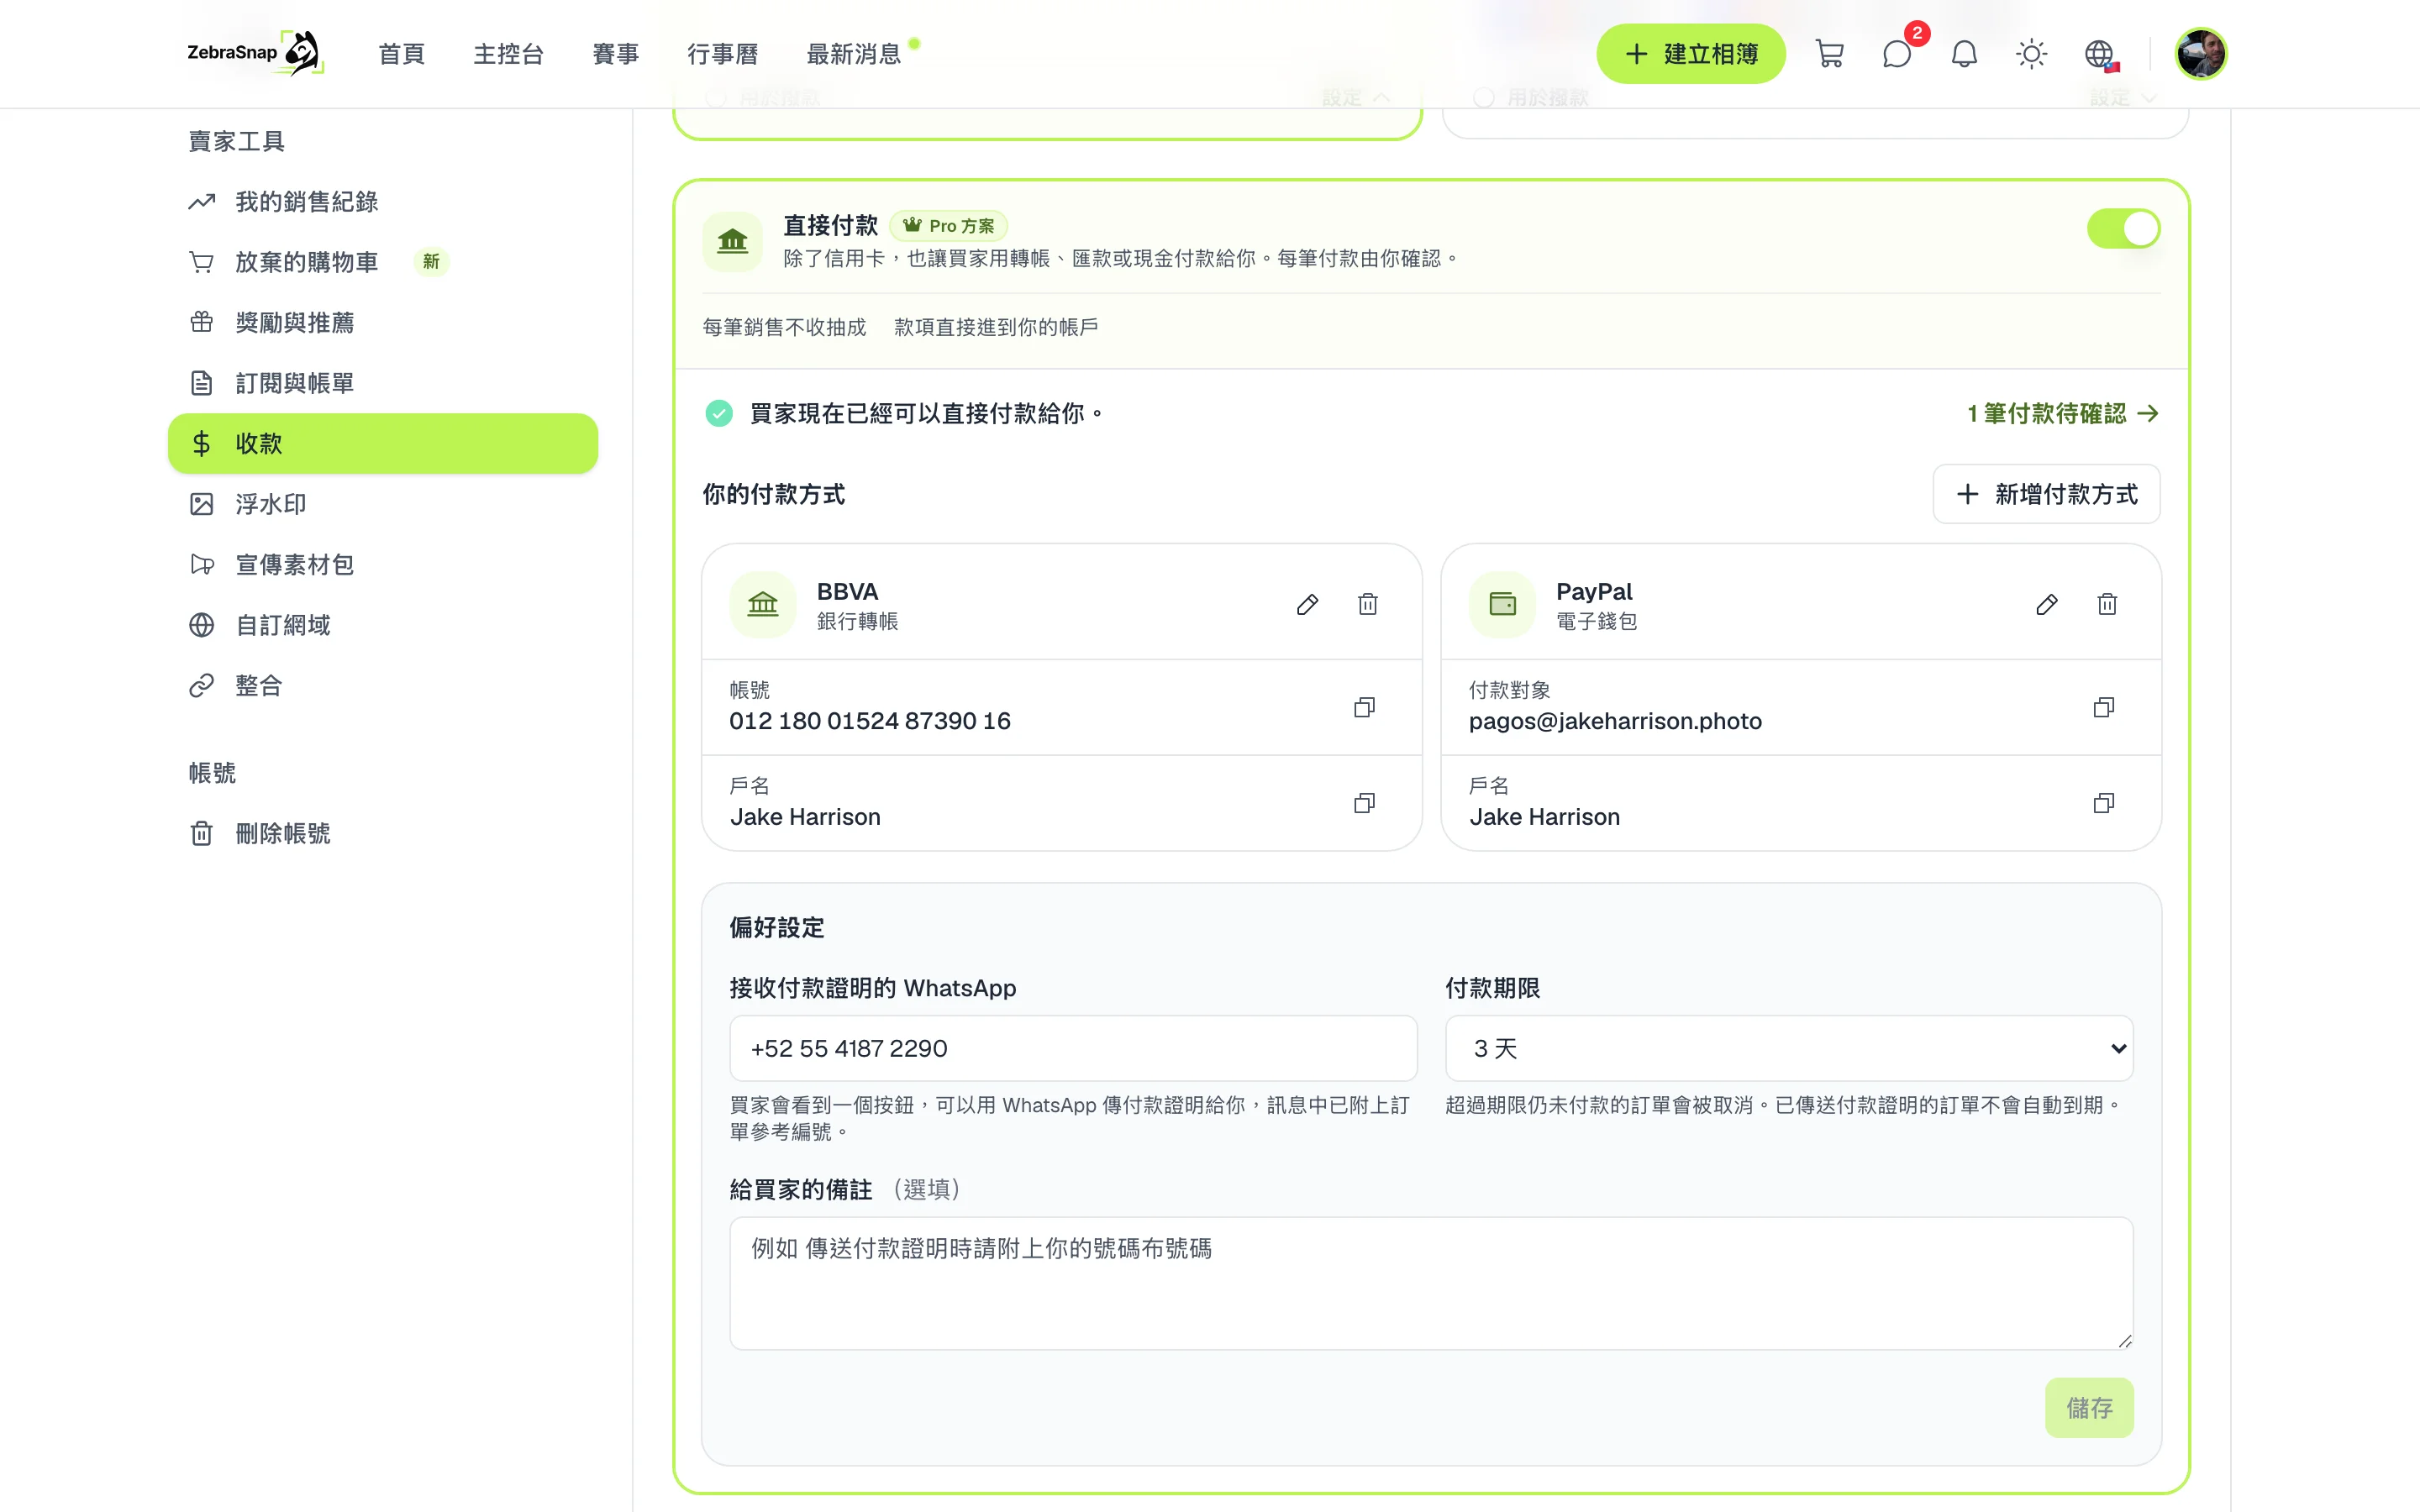This screenshot has height=1512, width=2420.
Task: Copy the BBVA account number
Action: click(x=1364, y=707)
